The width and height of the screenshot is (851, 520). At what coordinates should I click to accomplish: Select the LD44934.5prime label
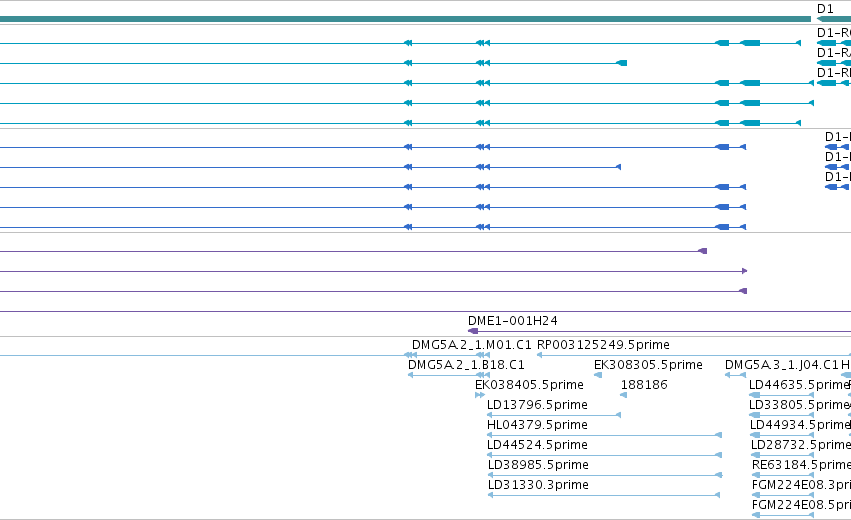(801, 425)
